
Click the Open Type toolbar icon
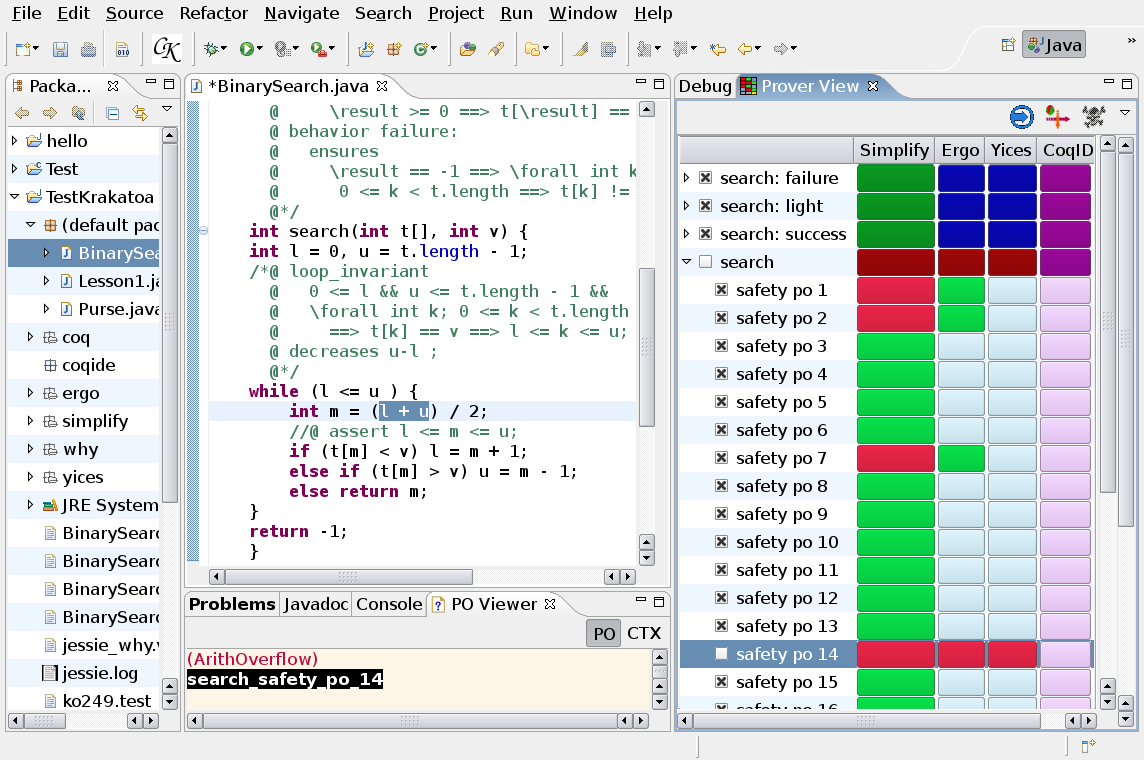(x=468, y=49)
